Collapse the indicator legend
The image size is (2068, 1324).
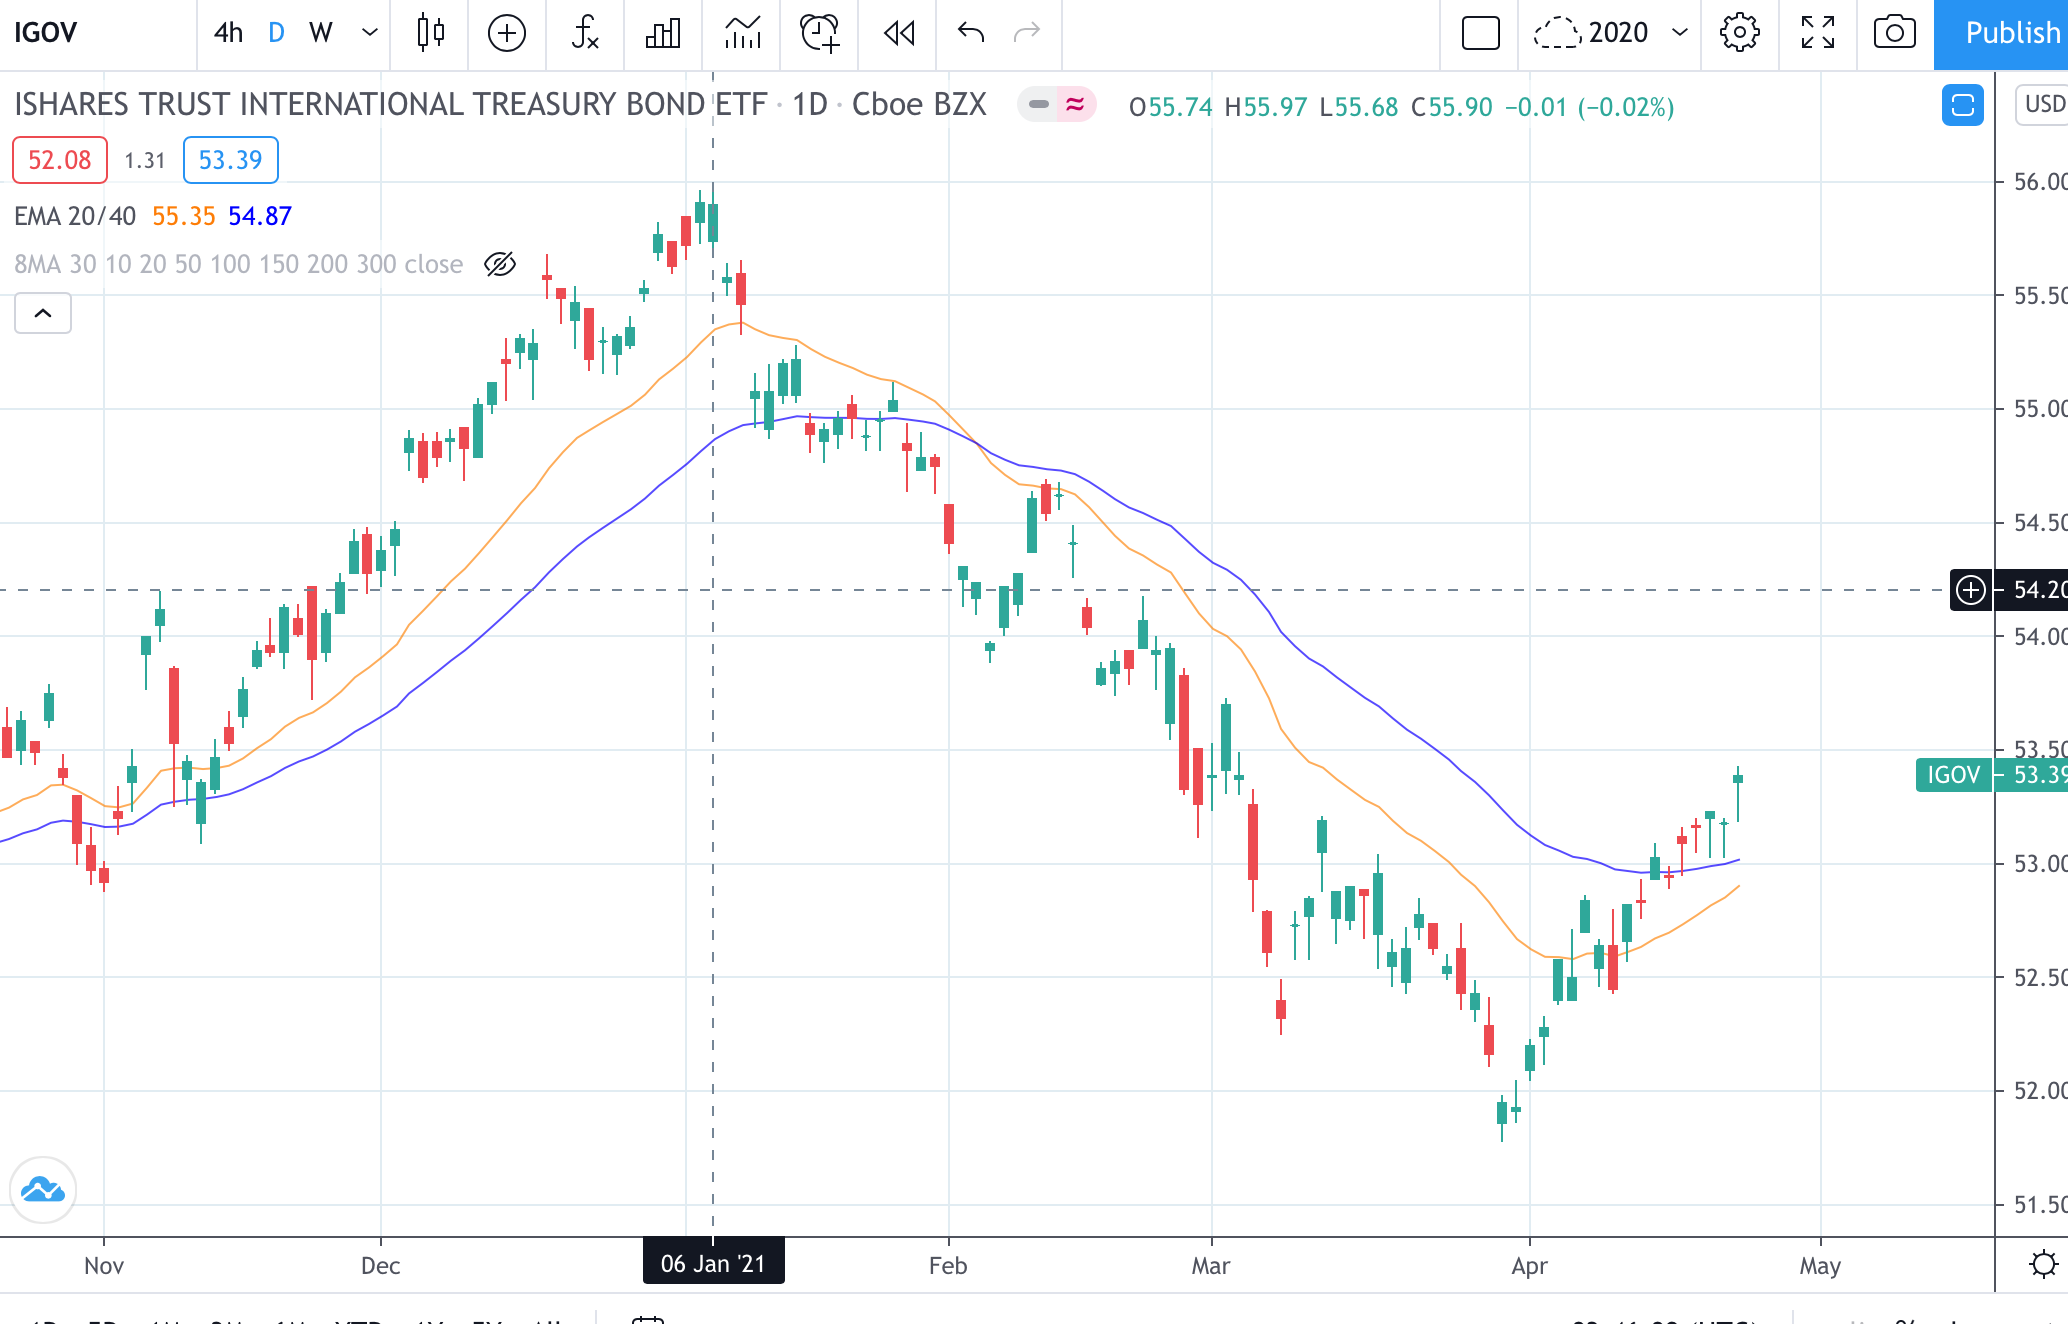pyautogui.click(x=43, y=314)
